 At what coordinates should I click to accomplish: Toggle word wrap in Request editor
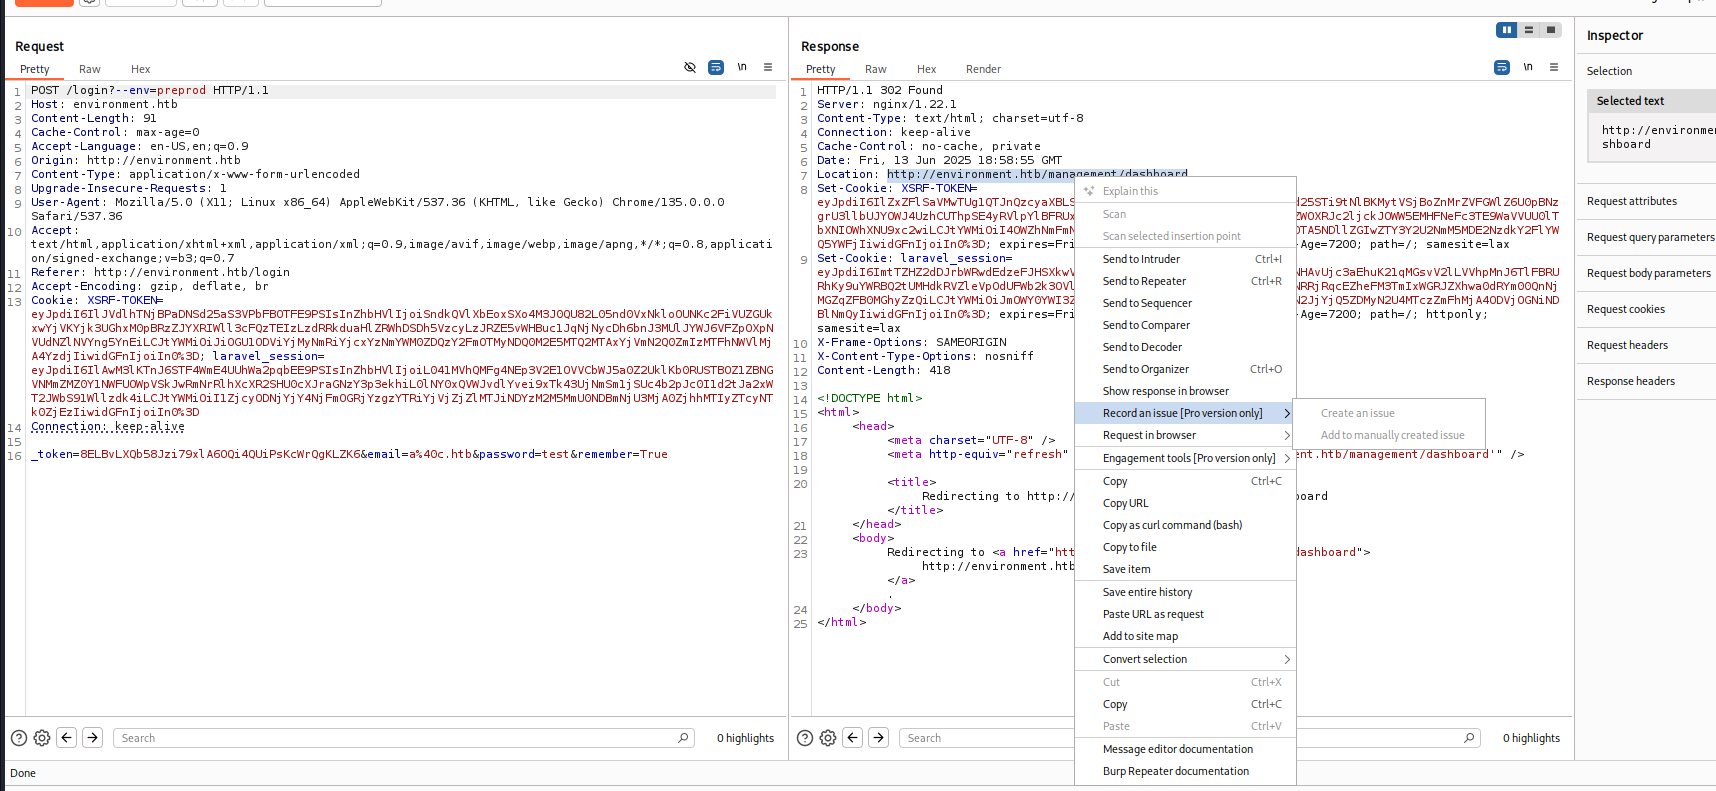(716, 68)
